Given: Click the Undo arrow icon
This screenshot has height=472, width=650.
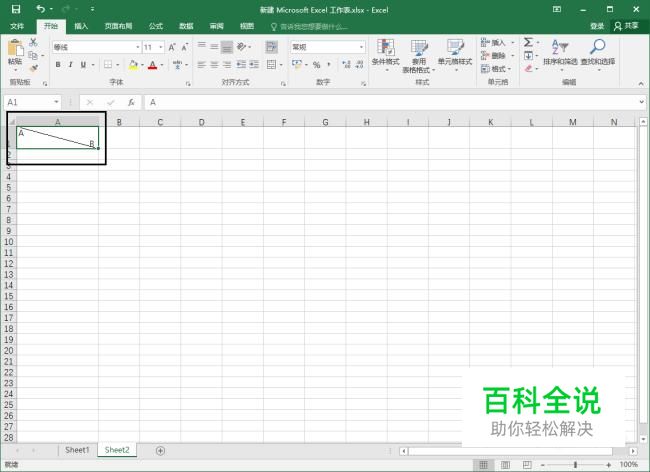Looking at the screenshot, I should point(41,9).
